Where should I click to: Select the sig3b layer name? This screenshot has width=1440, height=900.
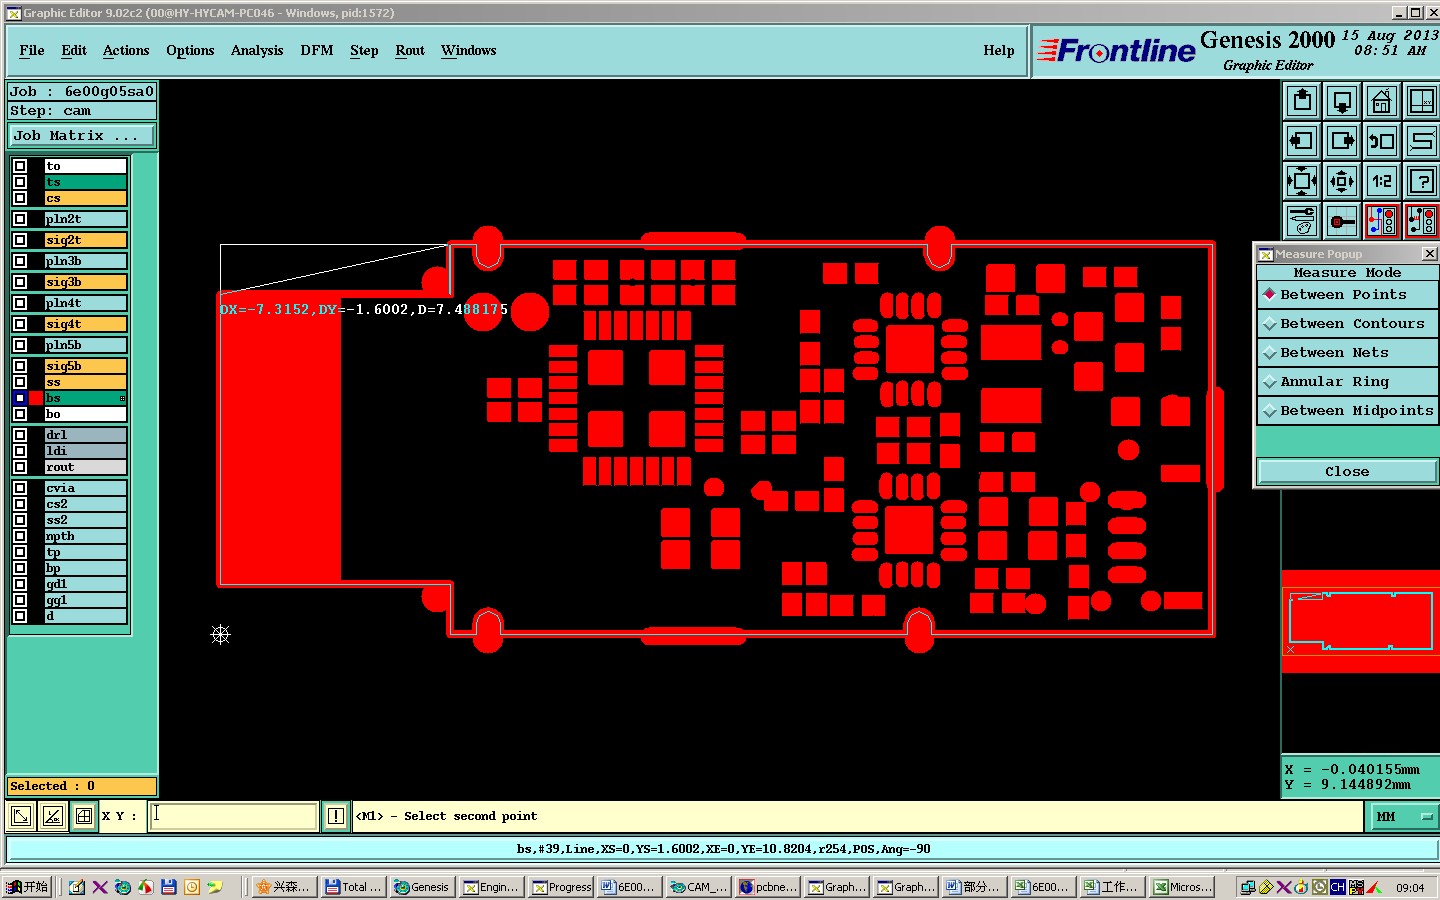[85, 282]
